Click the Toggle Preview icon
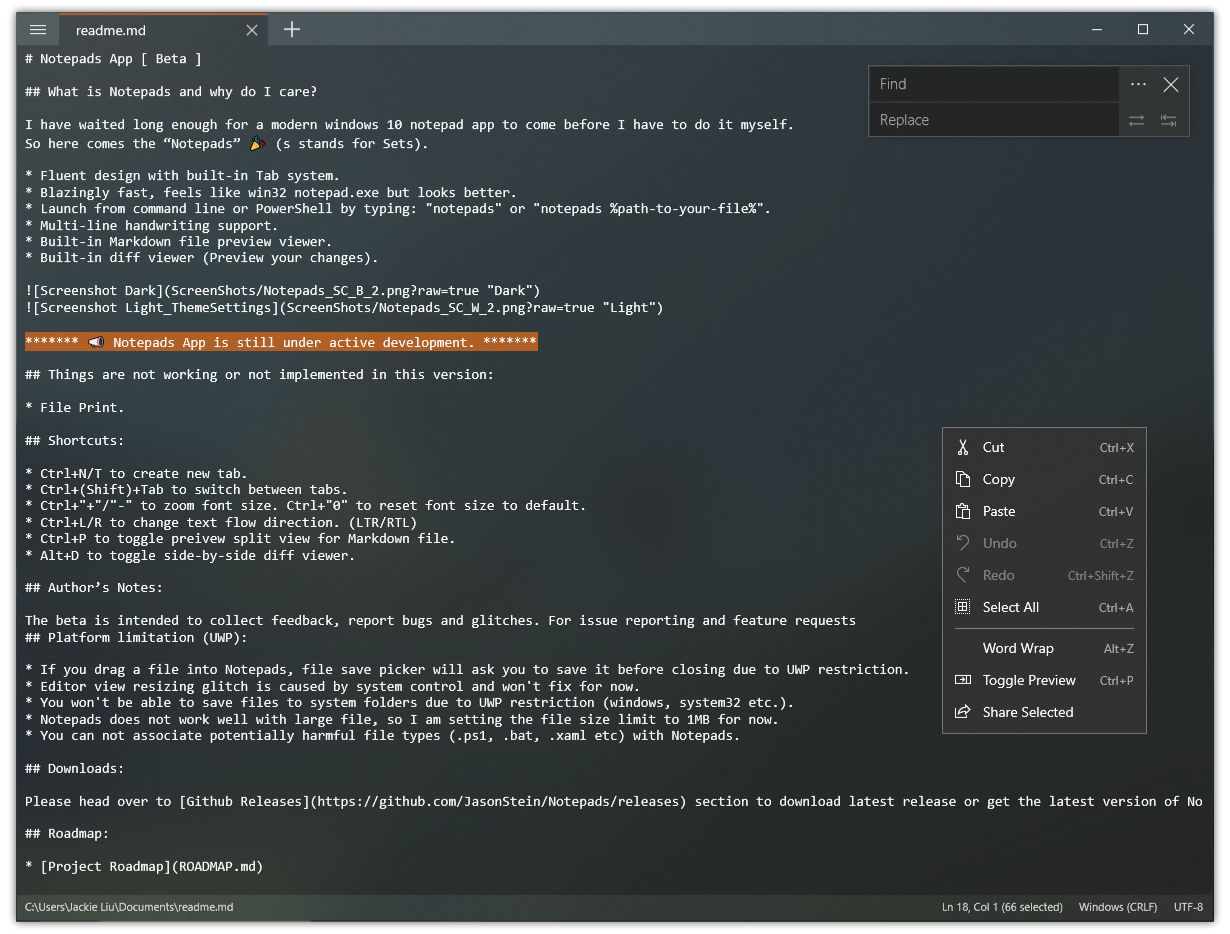 [x=963, y=680]
